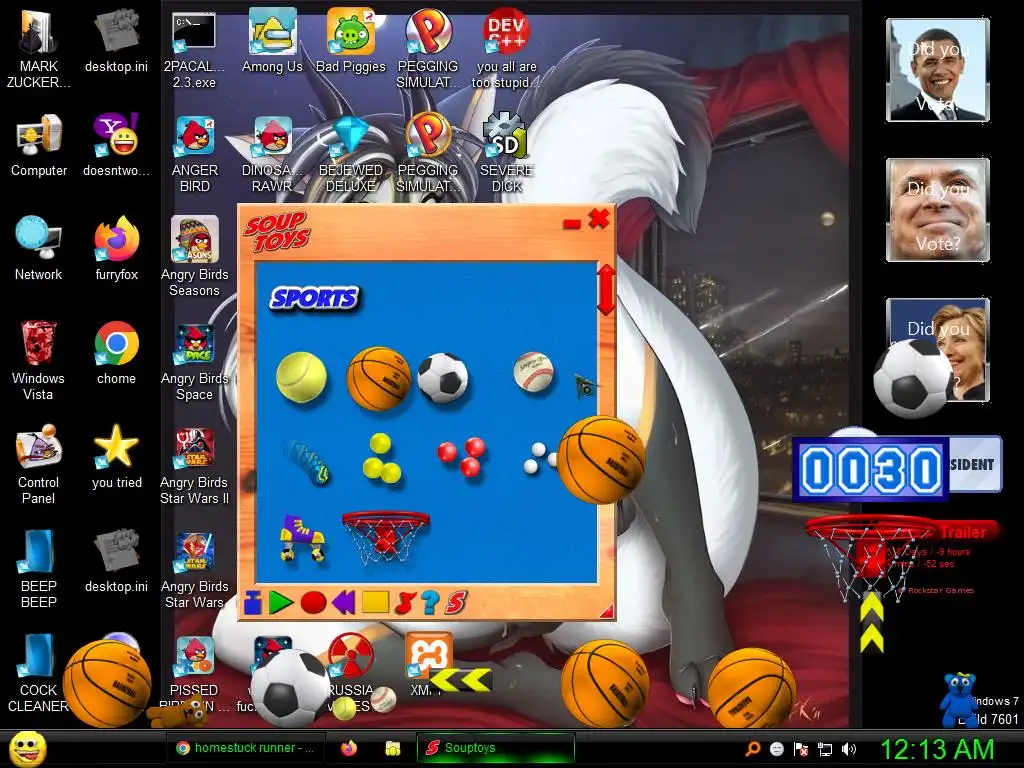Image resolution: width=1024 pixels, height=768 pixels.
Task: Open the Among Us desktop icon
Action: [x=272, y=41]
